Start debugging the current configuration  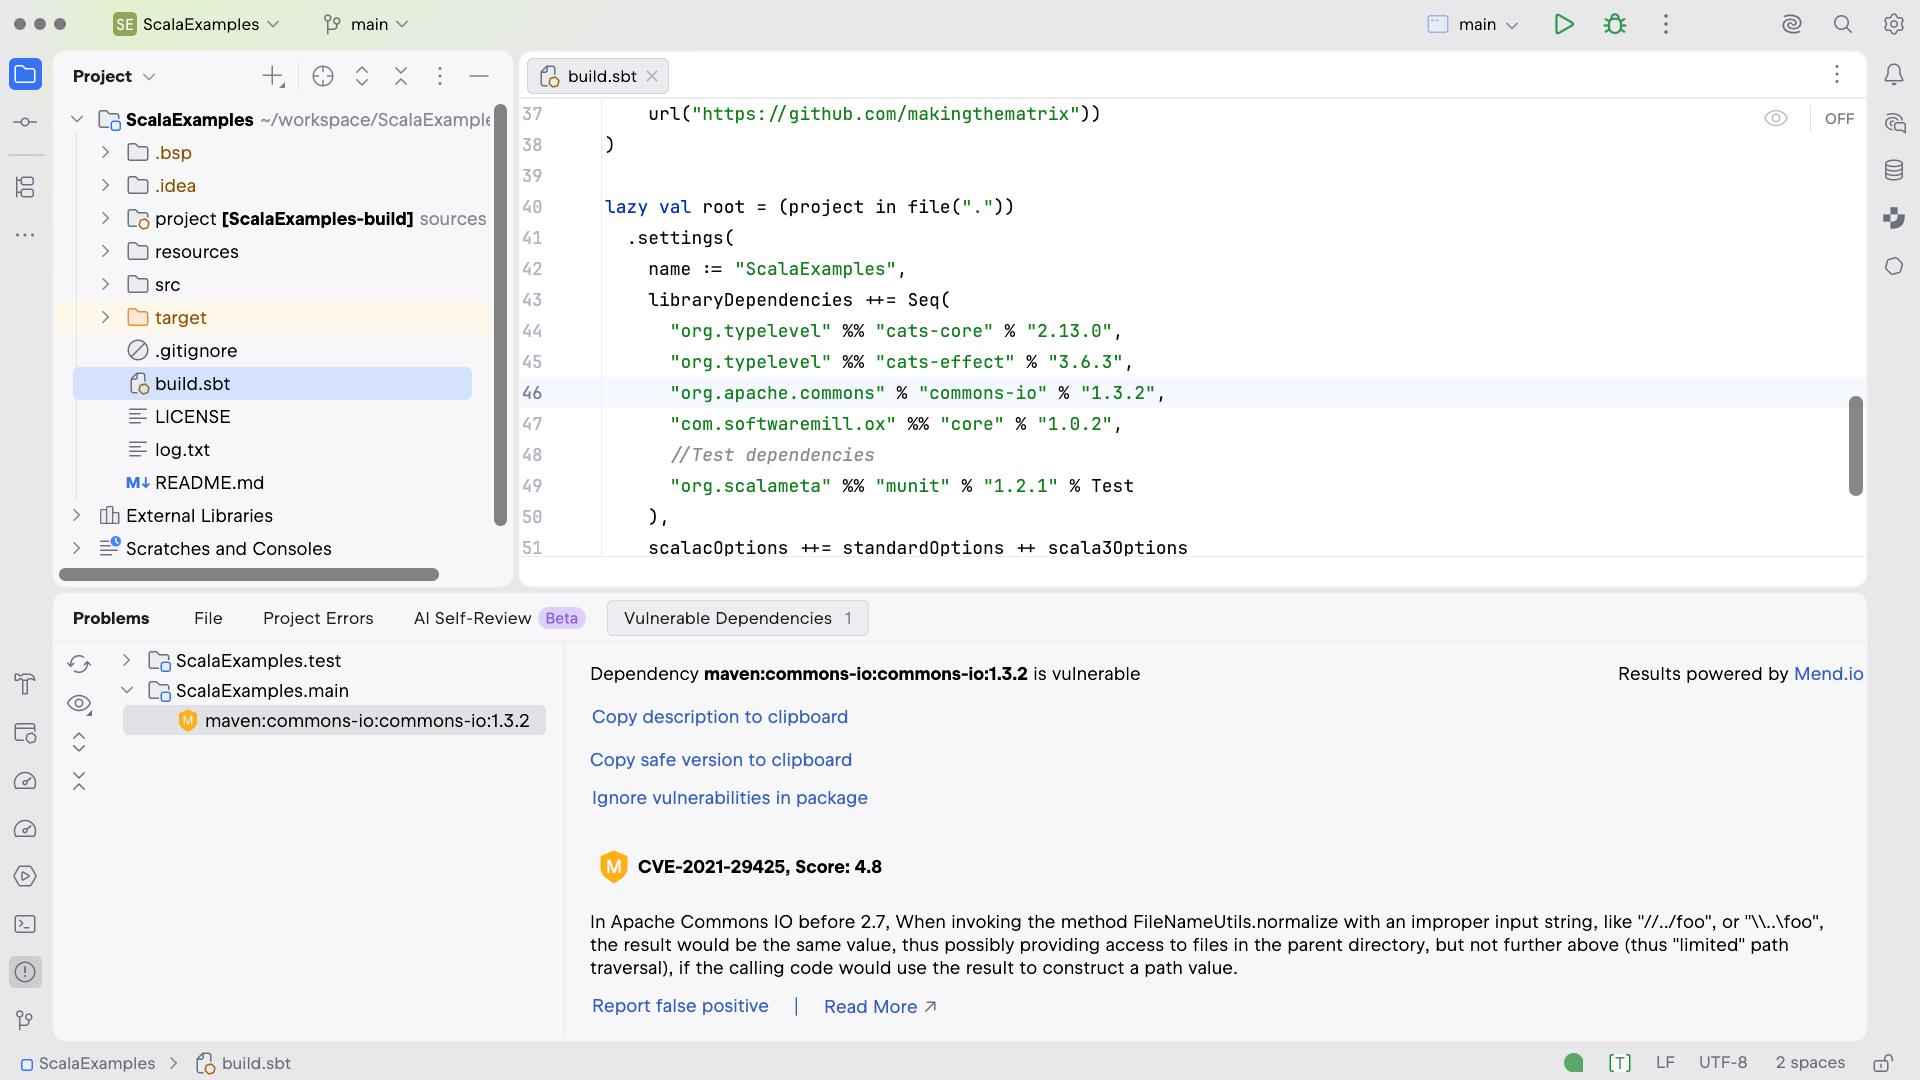click(1616, 24)
